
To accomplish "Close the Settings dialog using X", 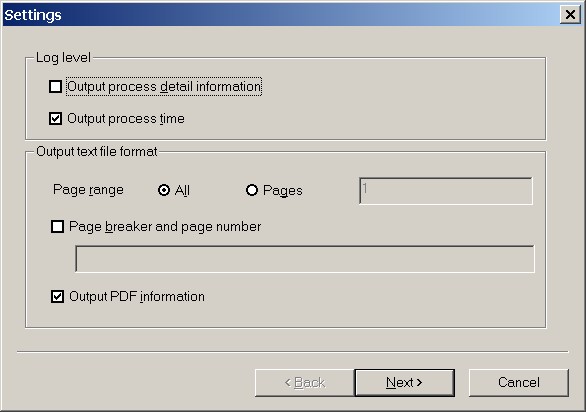I will [x=570, y=15].
